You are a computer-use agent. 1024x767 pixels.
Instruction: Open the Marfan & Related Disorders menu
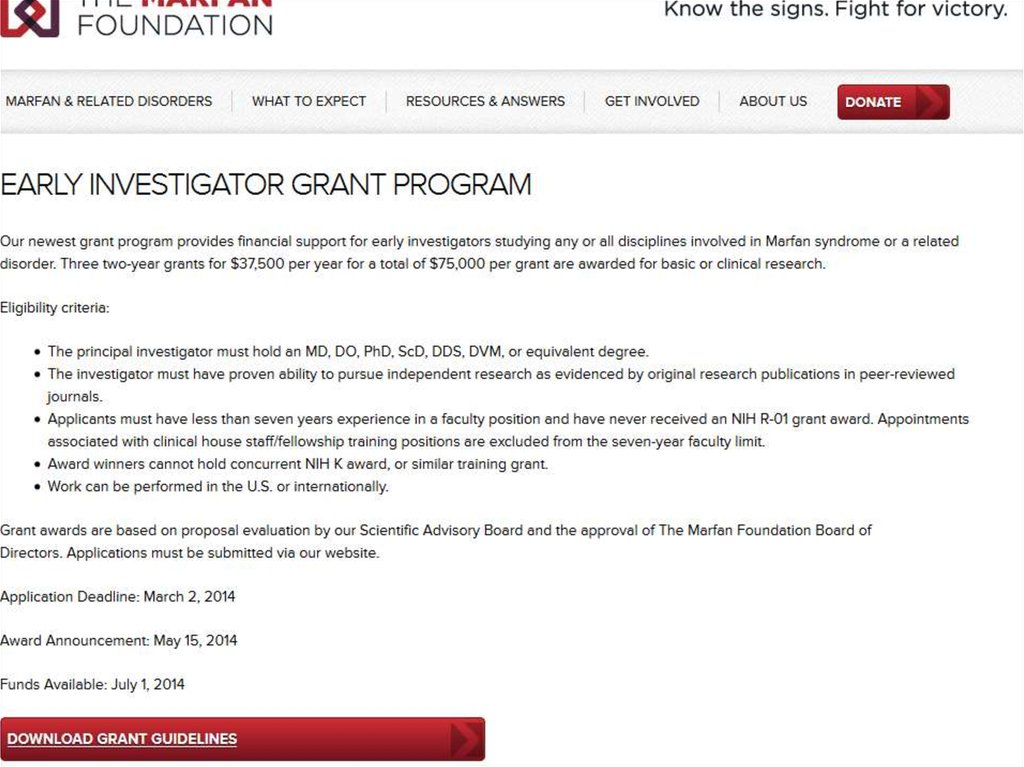[109, 101]
